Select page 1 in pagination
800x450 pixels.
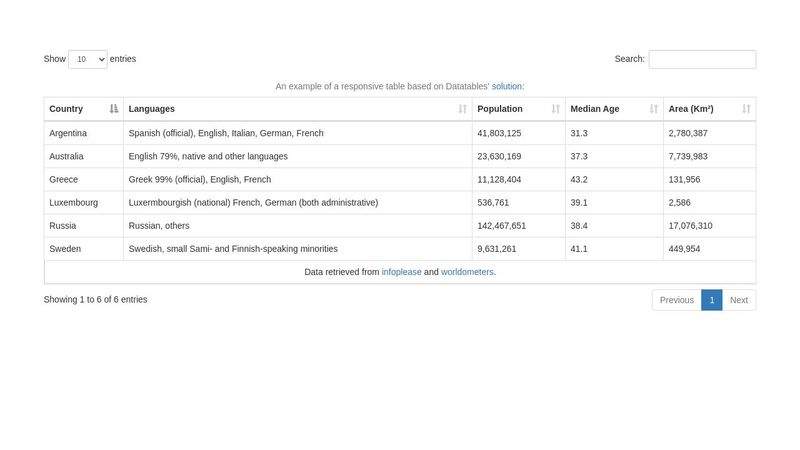pyautogui.click(x=712, y=300)
